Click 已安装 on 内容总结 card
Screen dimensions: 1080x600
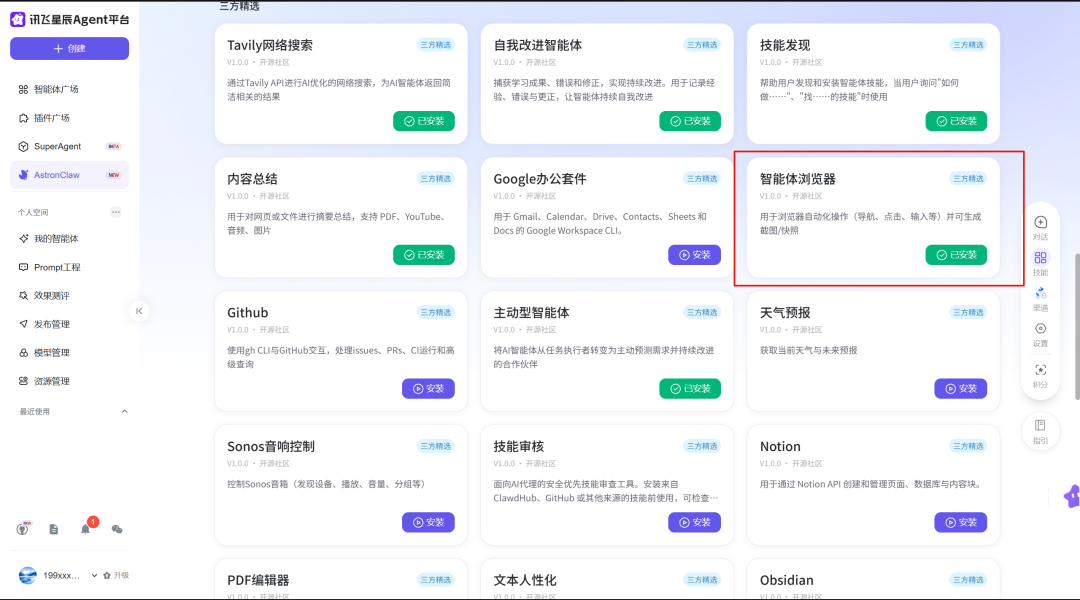click(x=424, y=255)
